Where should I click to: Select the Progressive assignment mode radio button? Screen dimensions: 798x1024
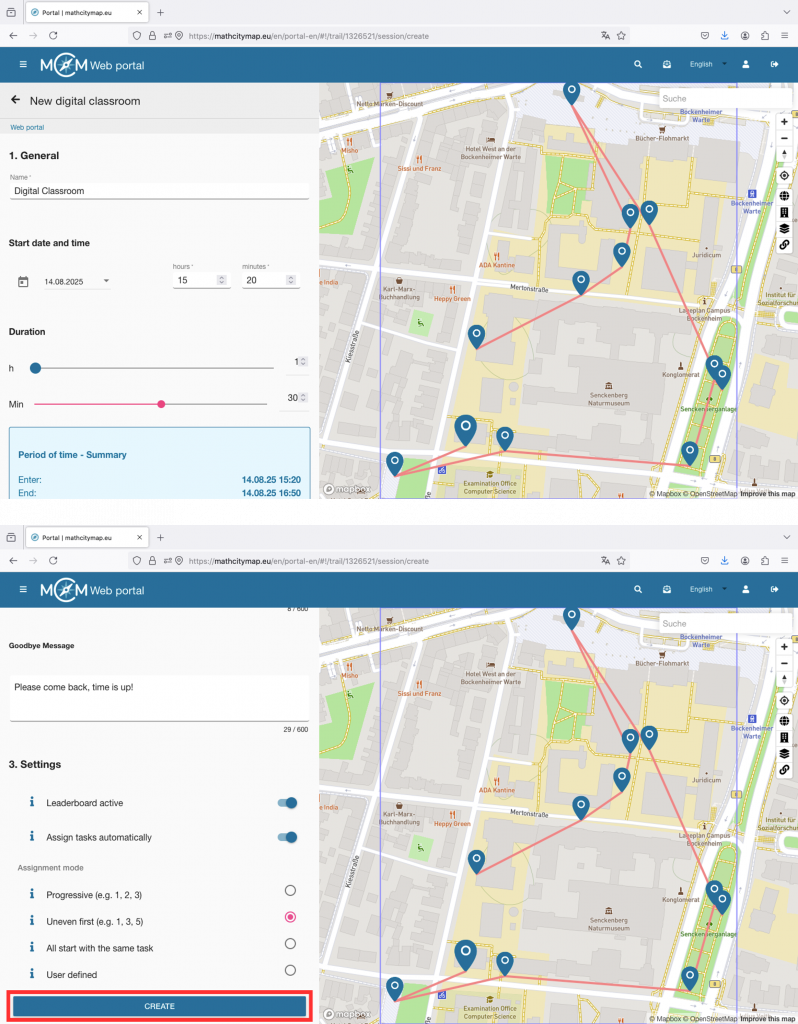[290, 890]
